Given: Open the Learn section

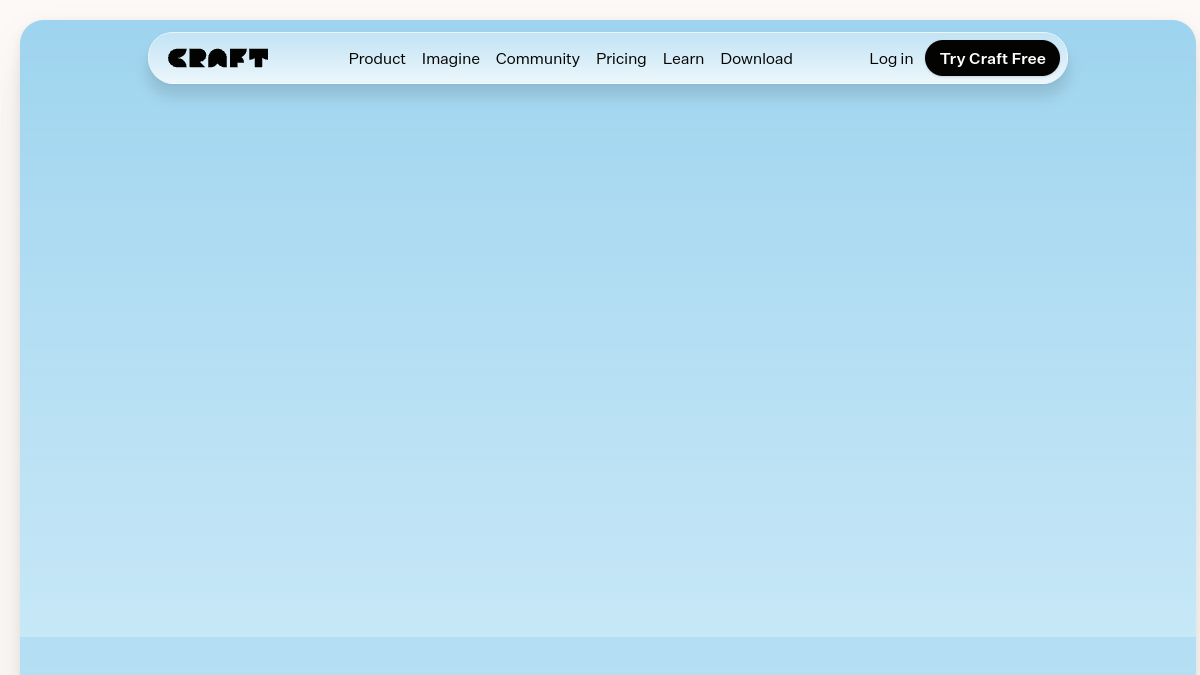Looking at the screenshot, I should (x=683, y=59).
